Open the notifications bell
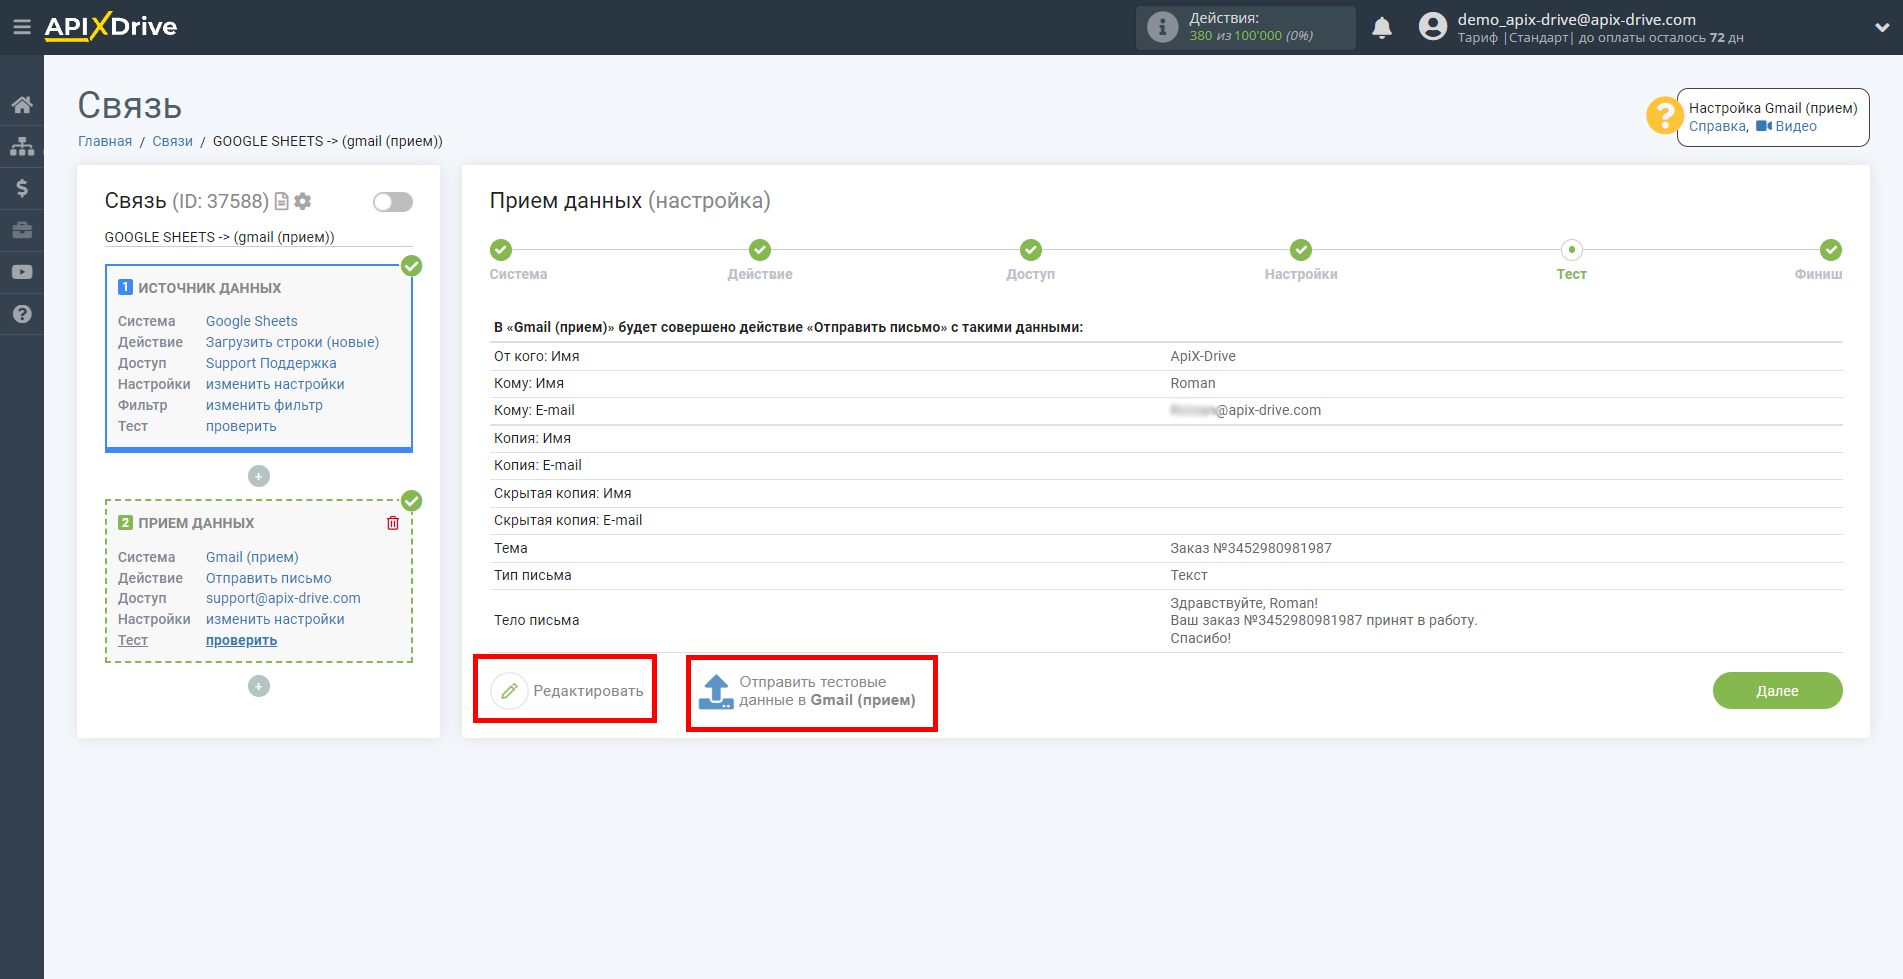This screenshot has width=1903, height=979. (x=1382, y=27)
